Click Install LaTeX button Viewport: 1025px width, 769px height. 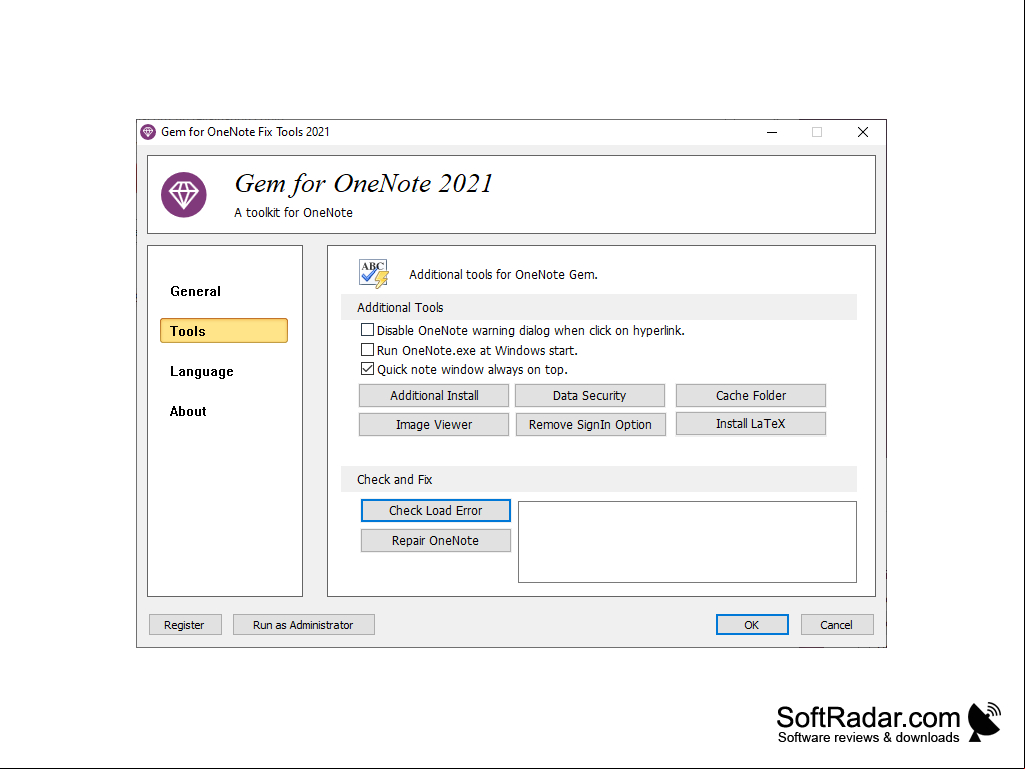pyautogui.click(x=751, y=424)
